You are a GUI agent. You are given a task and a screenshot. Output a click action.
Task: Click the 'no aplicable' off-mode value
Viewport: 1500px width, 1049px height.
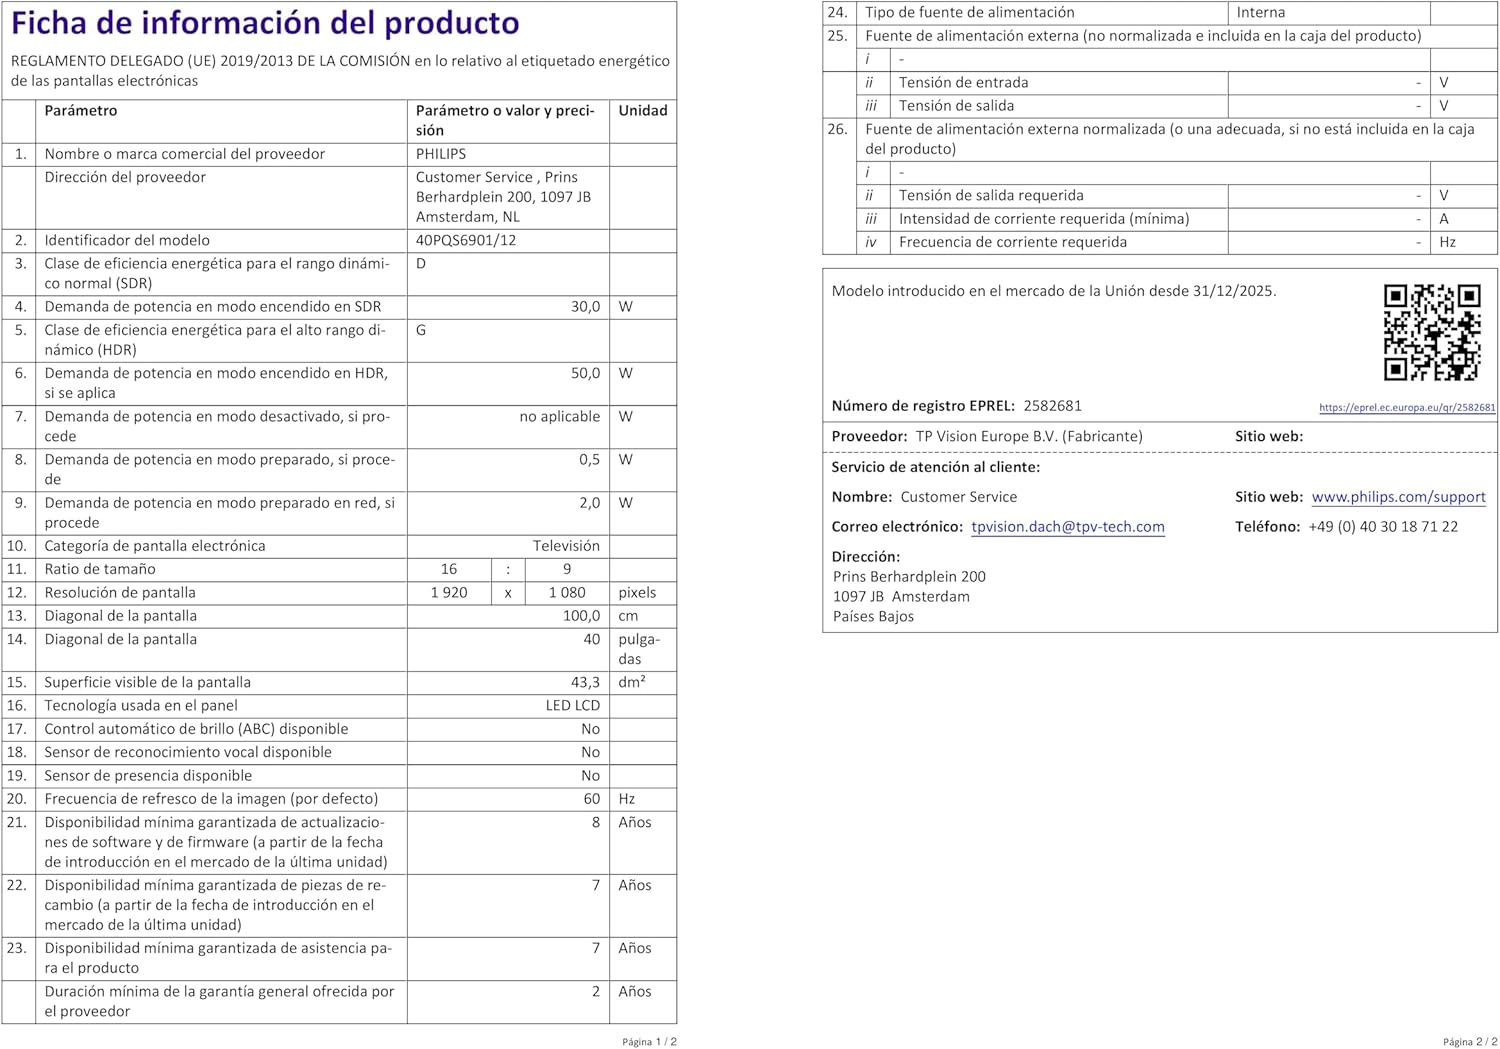click(559, 417)
